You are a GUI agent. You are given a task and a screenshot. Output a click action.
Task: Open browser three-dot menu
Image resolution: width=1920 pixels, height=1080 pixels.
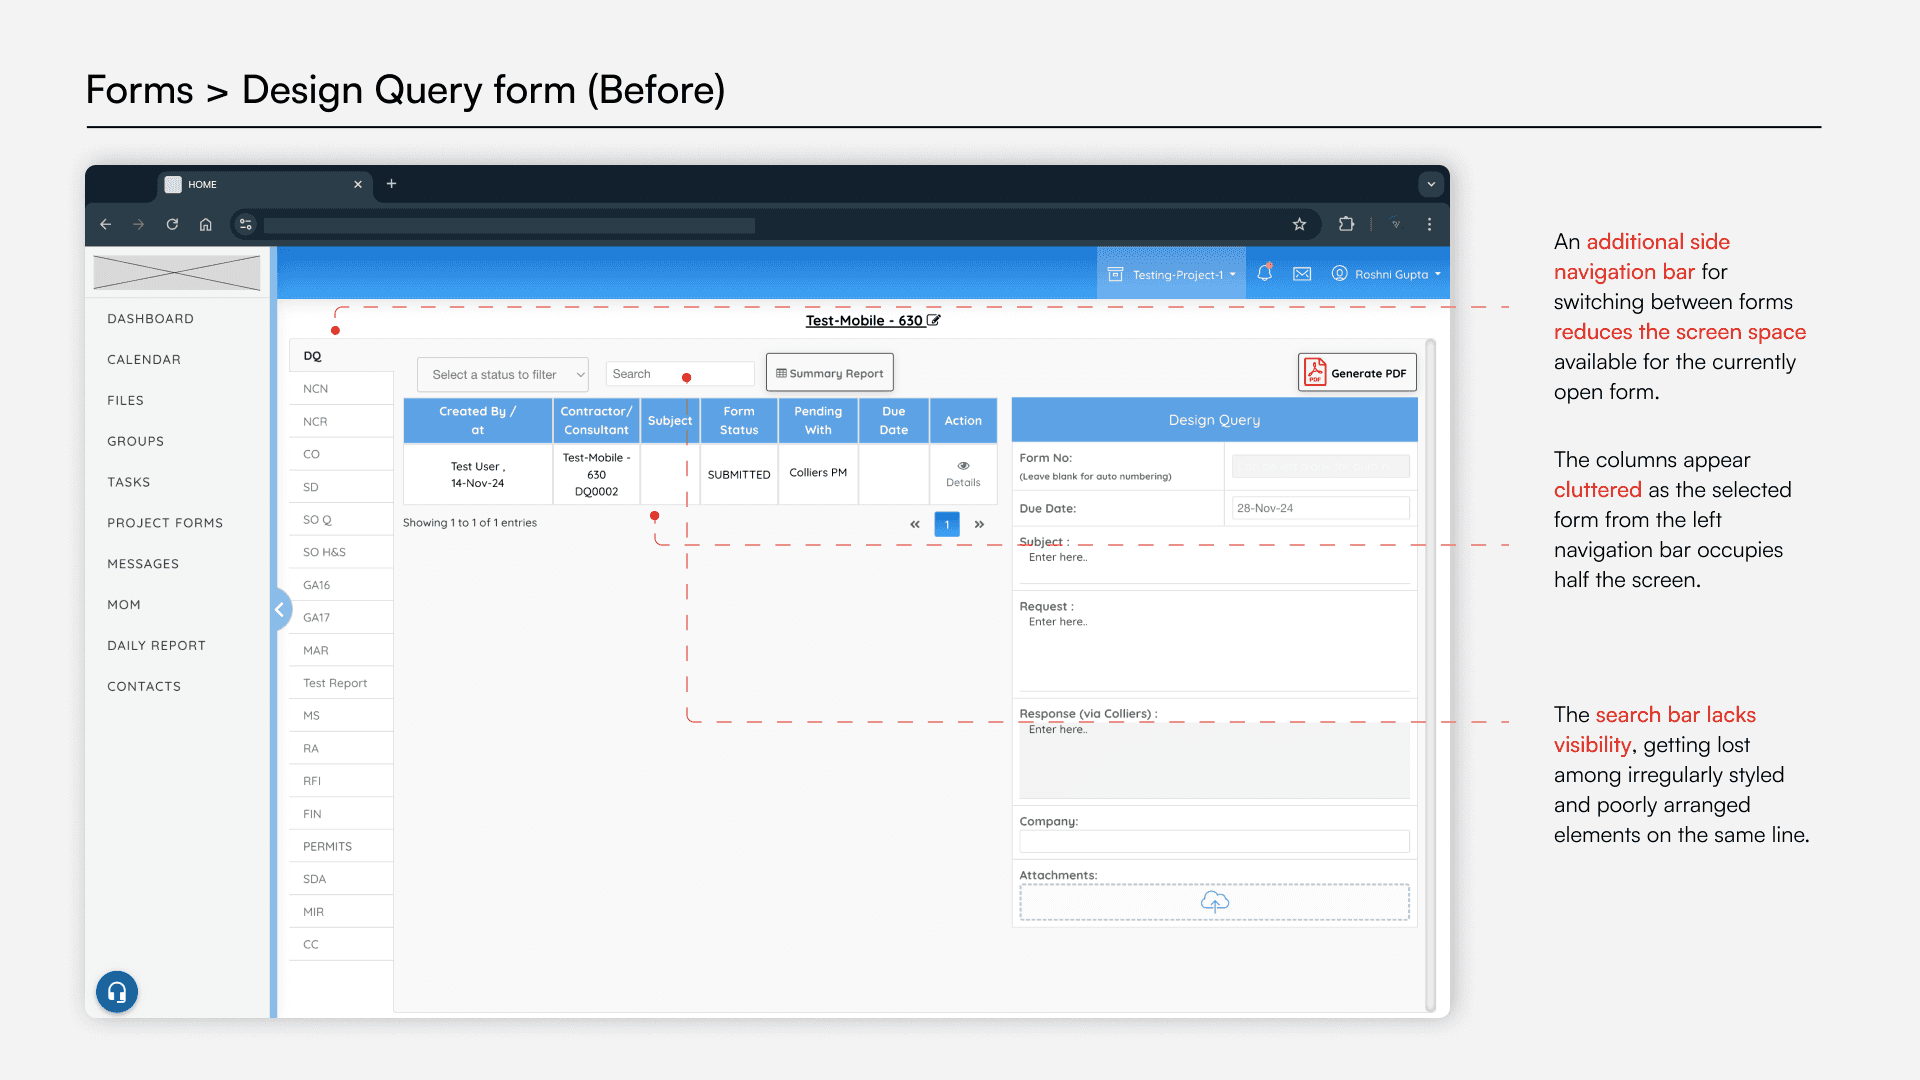1429,225
